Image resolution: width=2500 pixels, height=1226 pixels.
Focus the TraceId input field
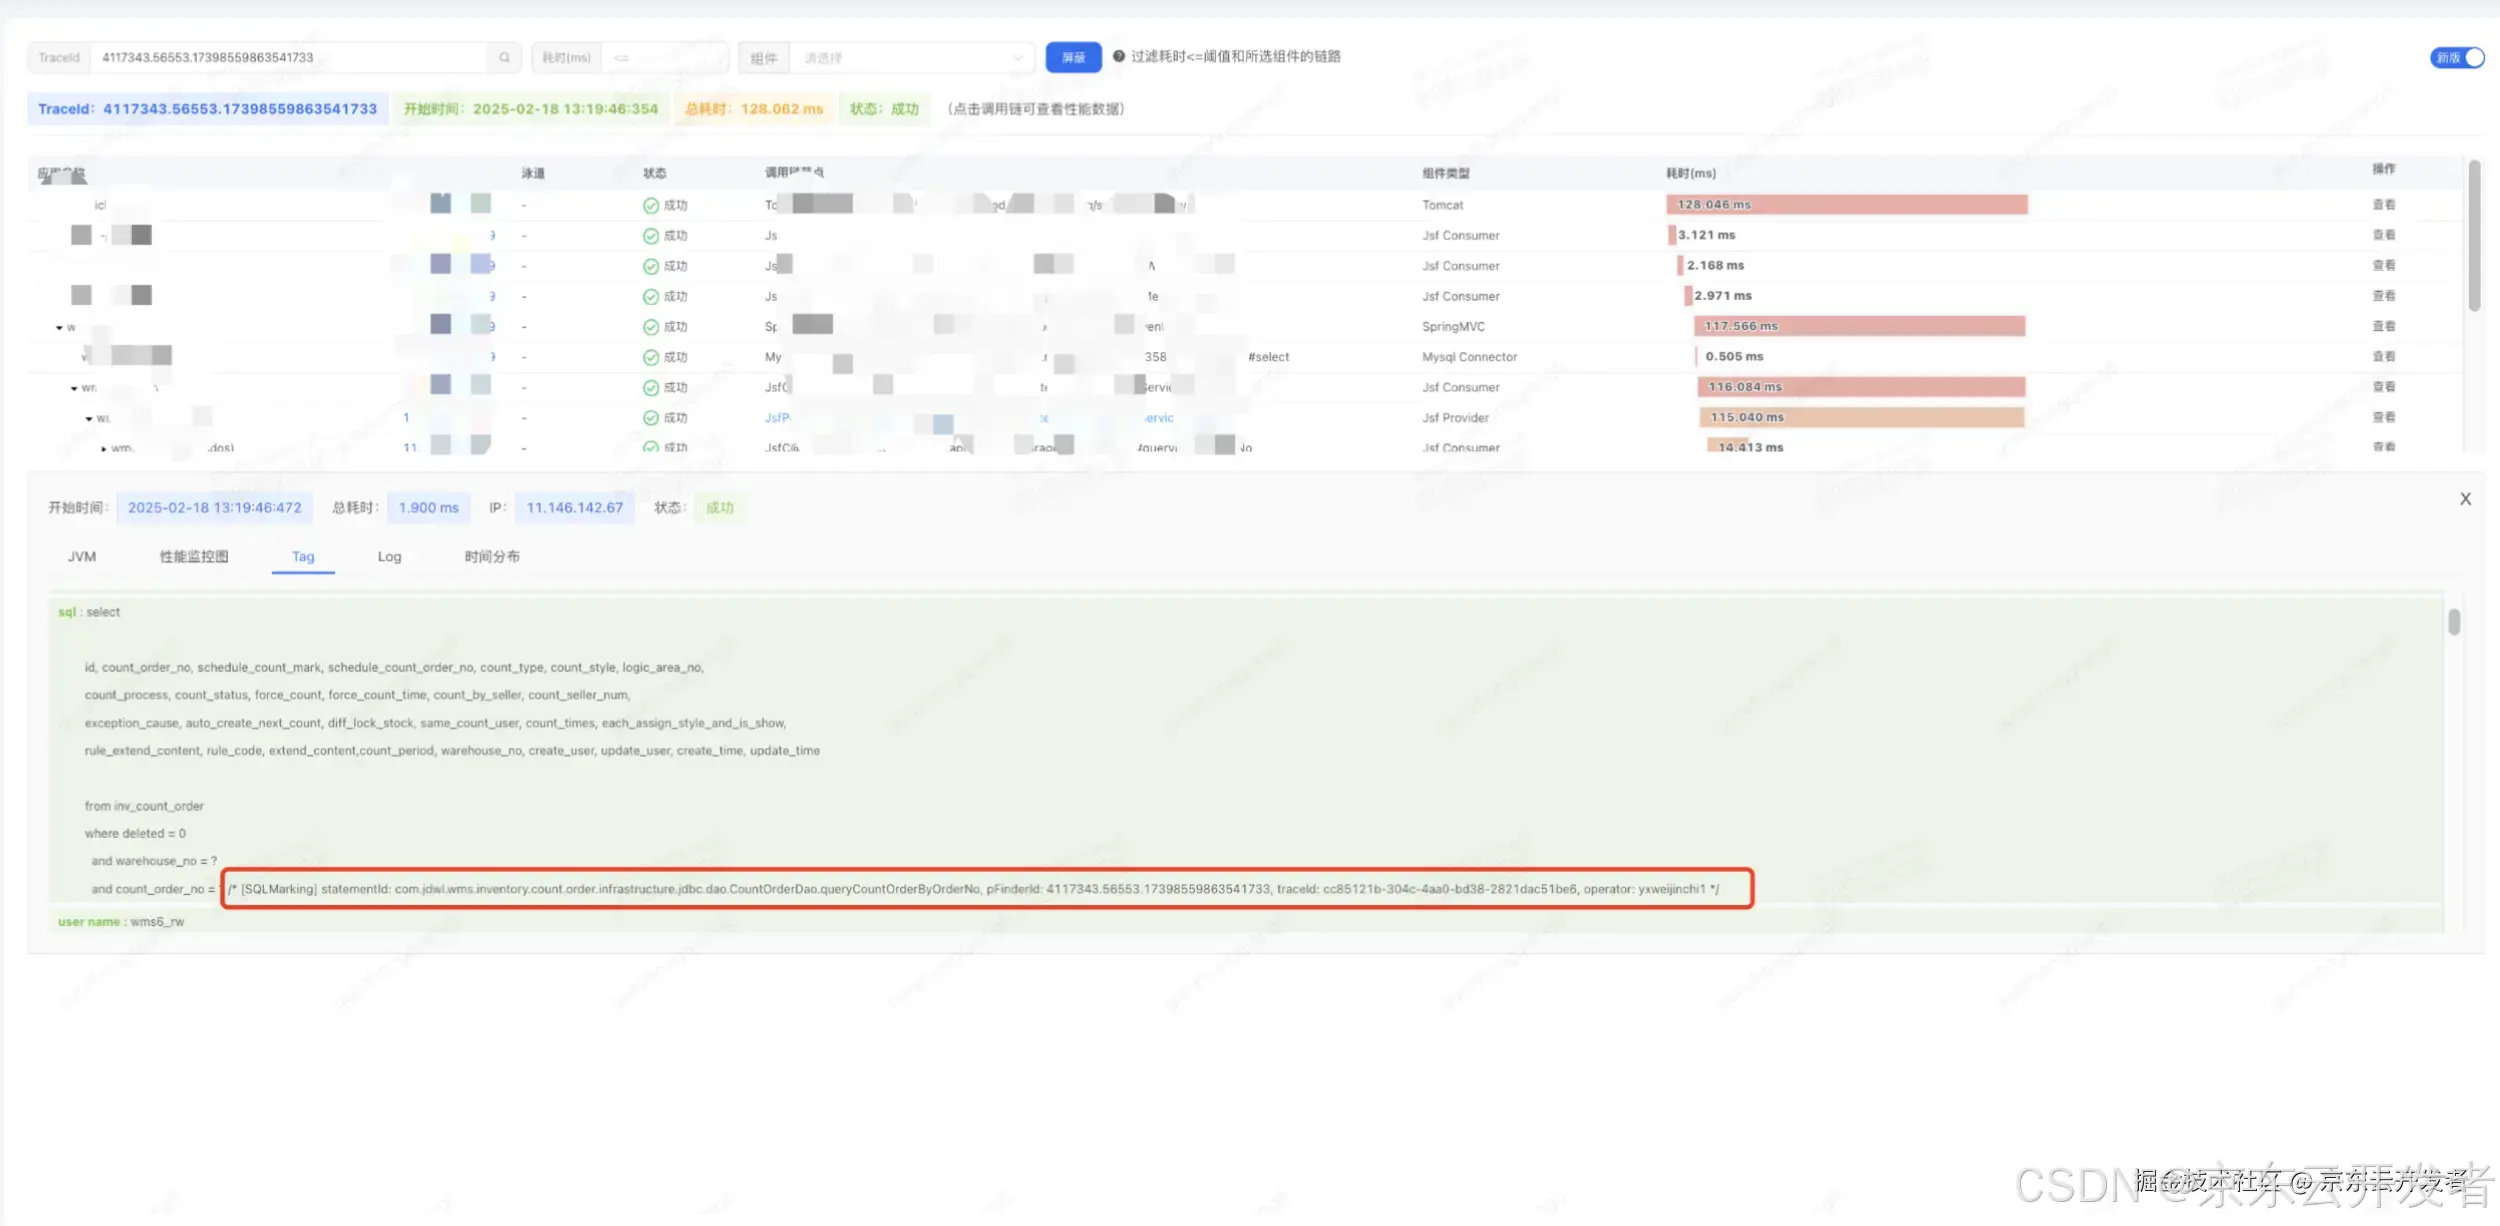[x=290, y=58]
